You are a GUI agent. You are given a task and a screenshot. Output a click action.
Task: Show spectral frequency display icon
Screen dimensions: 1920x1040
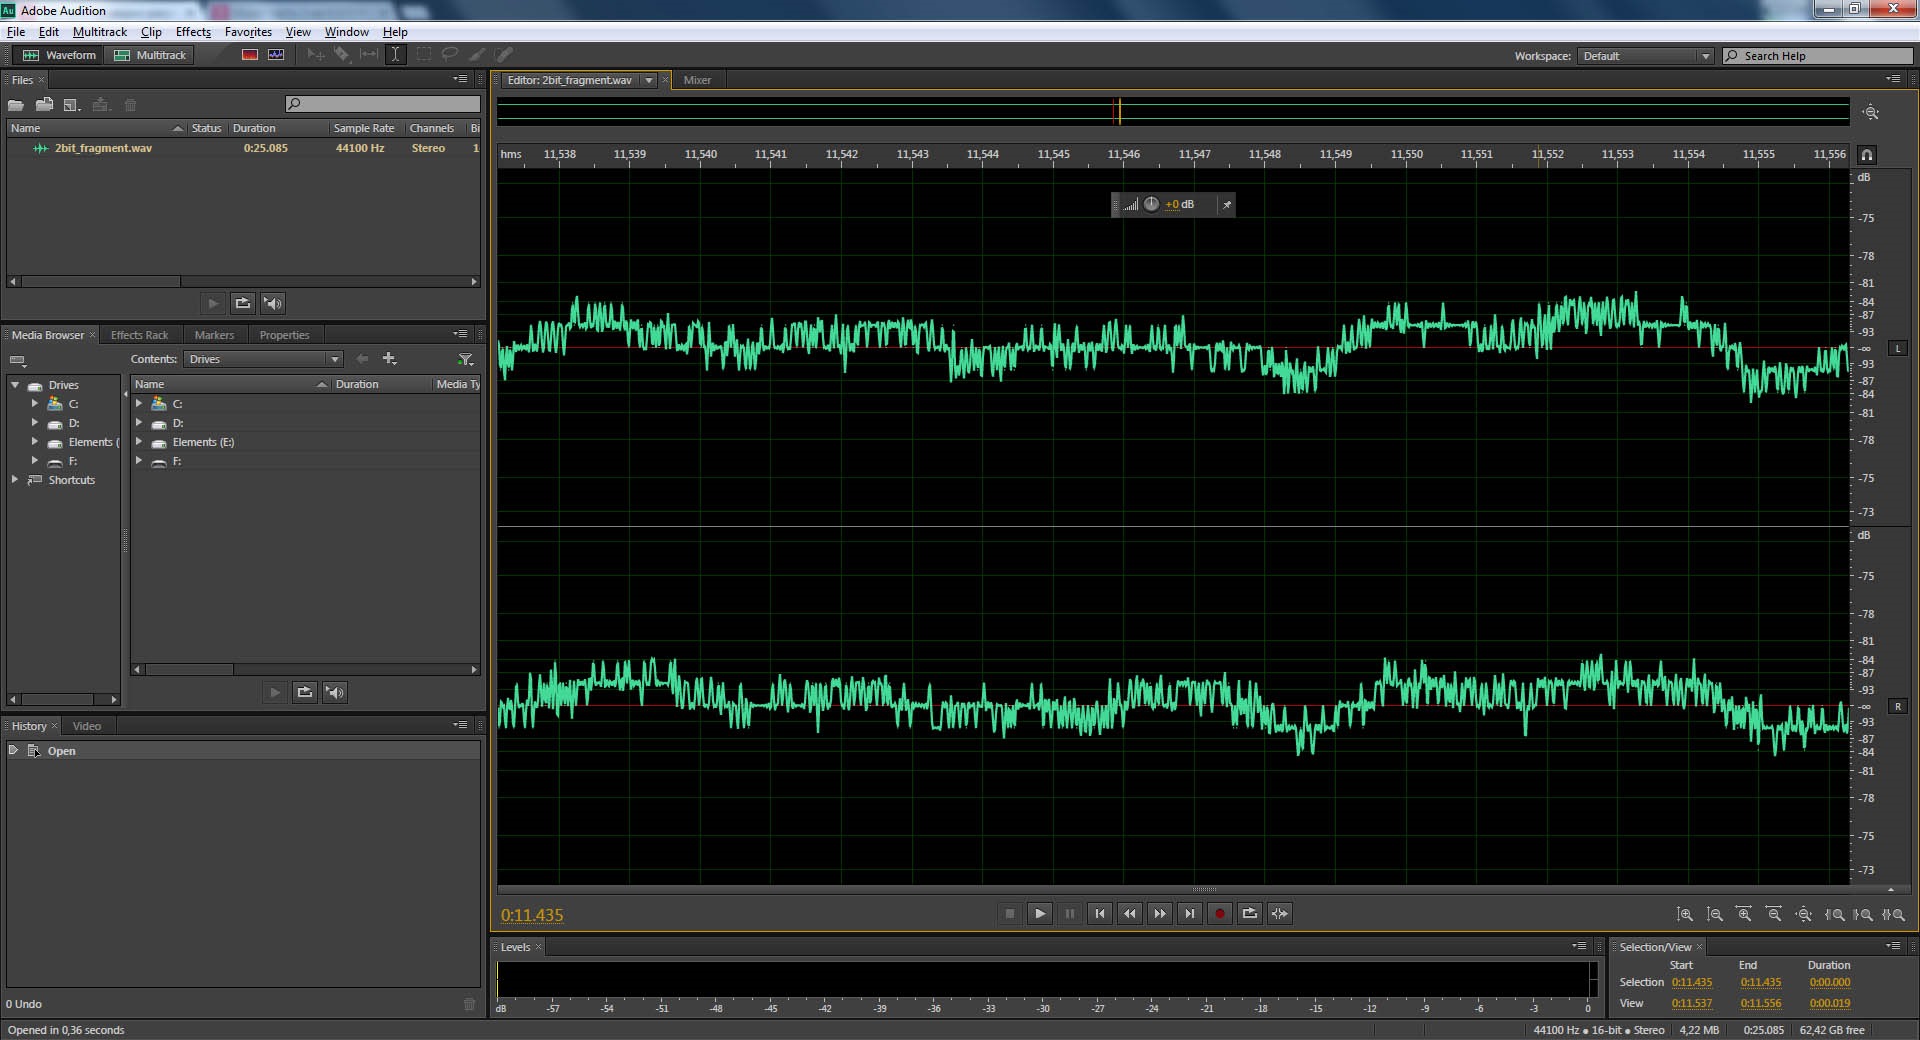pos(250,55)
